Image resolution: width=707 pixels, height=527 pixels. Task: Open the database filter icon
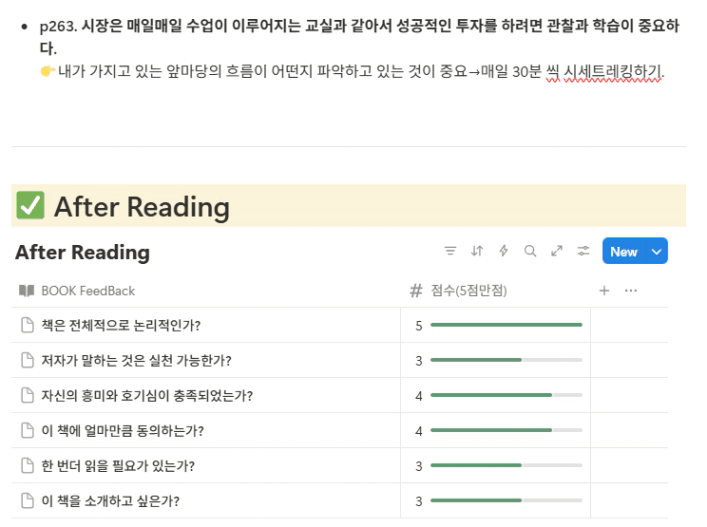(450, 251)
